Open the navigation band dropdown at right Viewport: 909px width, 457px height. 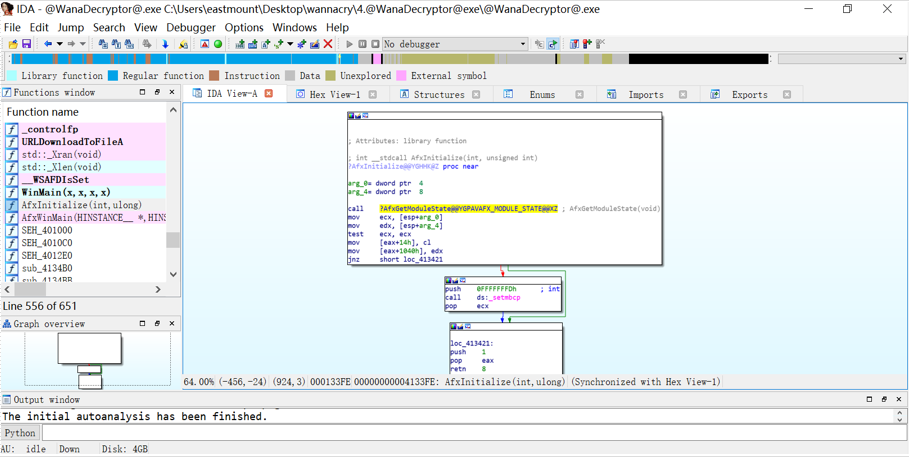coord(900,59)
